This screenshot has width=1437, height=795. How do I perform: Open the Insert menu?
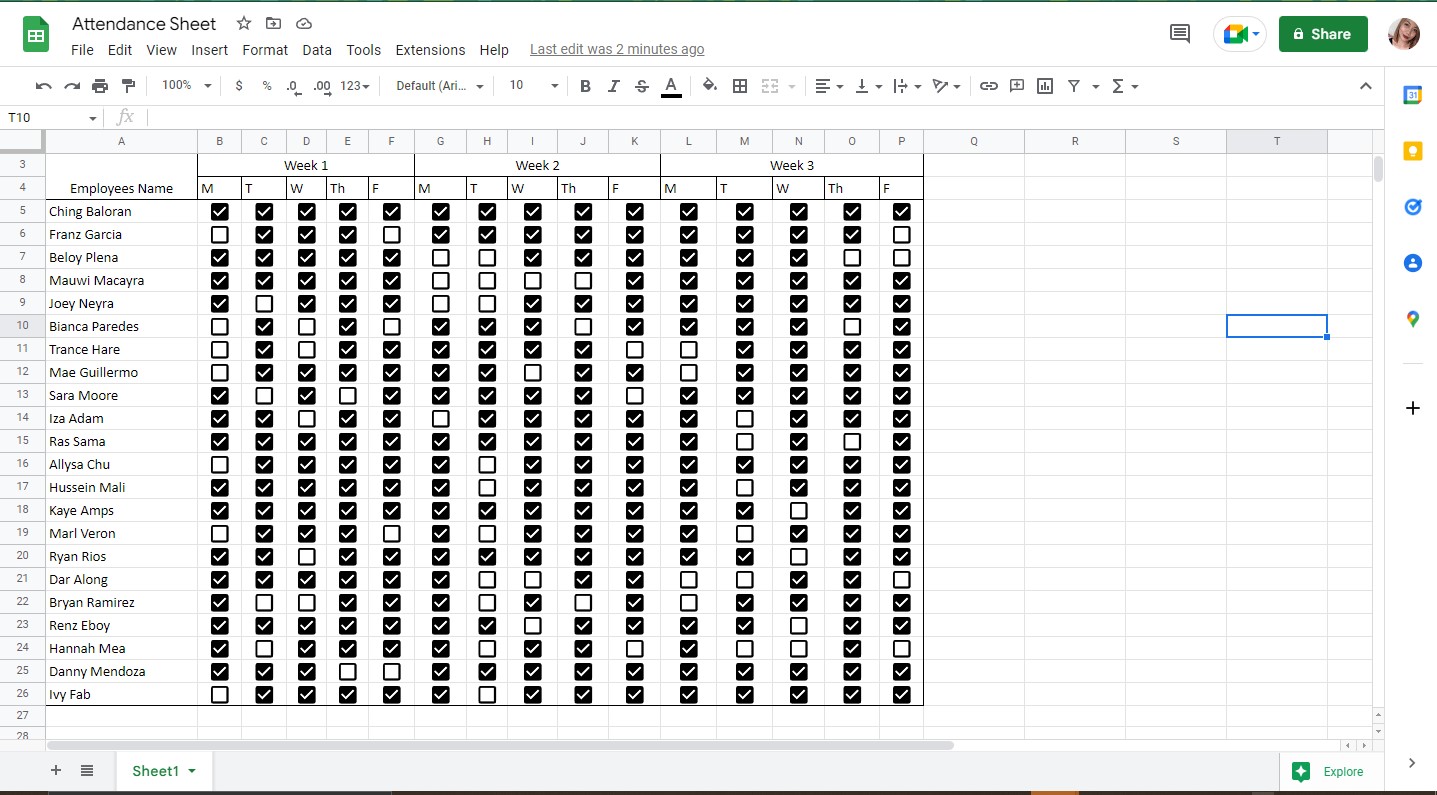point(210,50)
